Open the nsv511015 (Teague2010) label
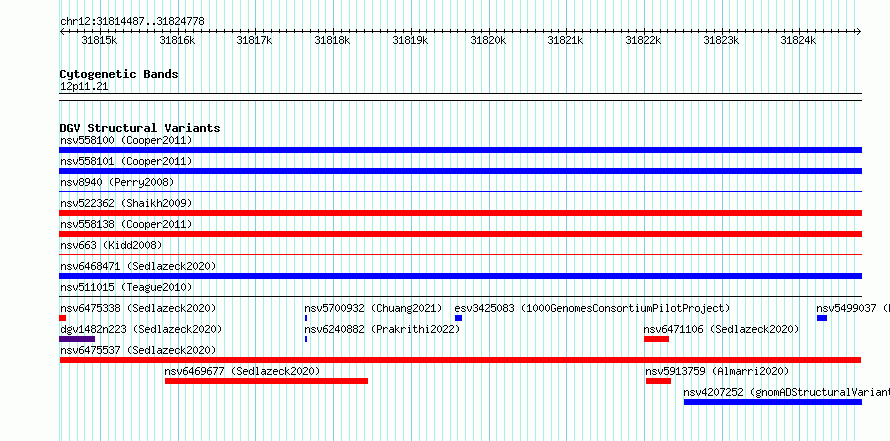The height and width of the screenshot is (441, 890). [126, 287]
